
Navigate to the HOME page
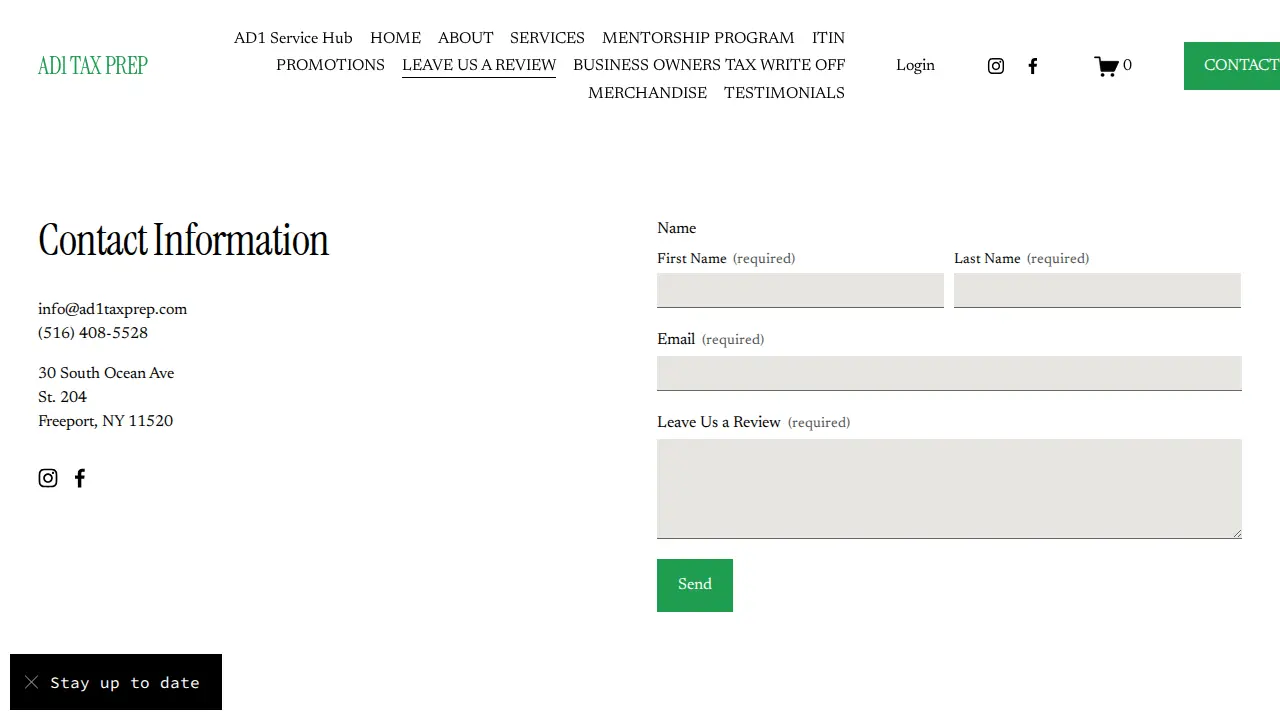tap(395, 38)
